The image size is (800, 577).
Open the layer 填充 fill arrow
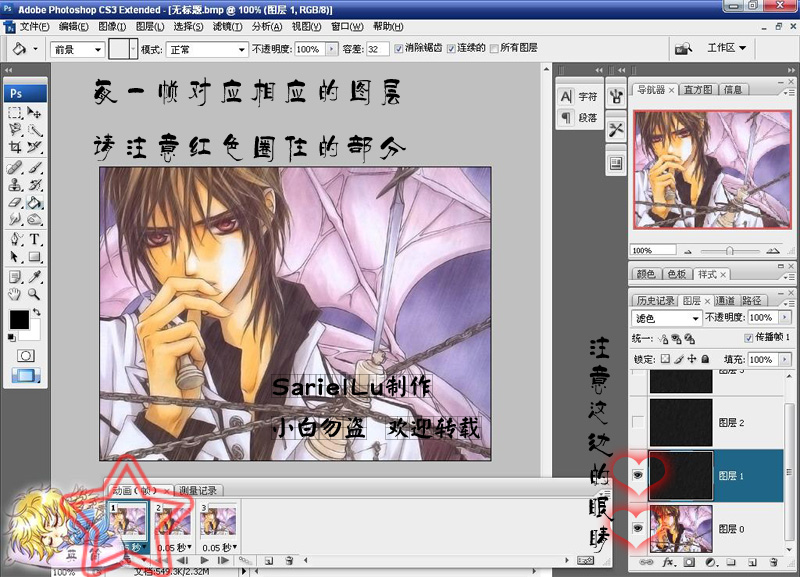785,360
